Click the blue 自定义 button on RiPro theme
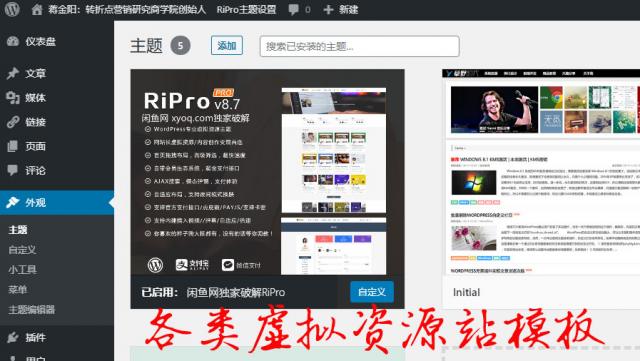Image resolution: width=640 pixels, height=361 pixels. click(x=372, y=292)
